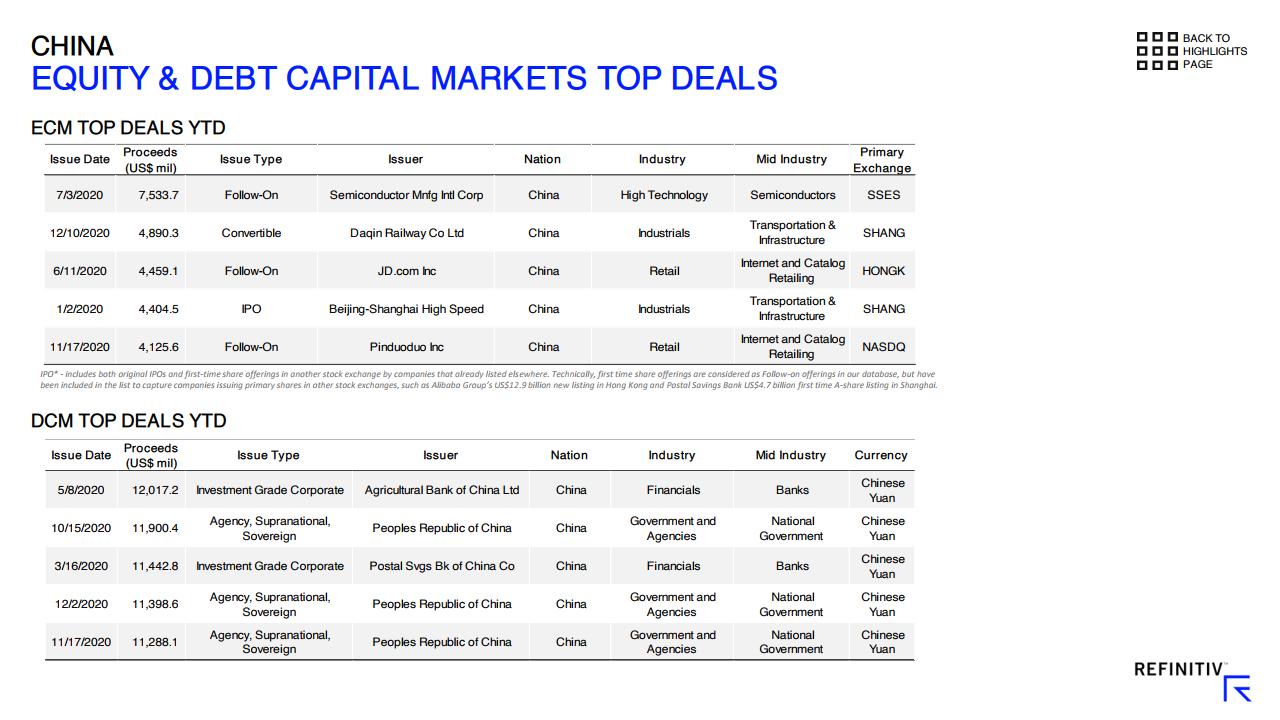
Task: Click the nine-square grid icon
Action: pyautogui.click(x=1157, y=52)
